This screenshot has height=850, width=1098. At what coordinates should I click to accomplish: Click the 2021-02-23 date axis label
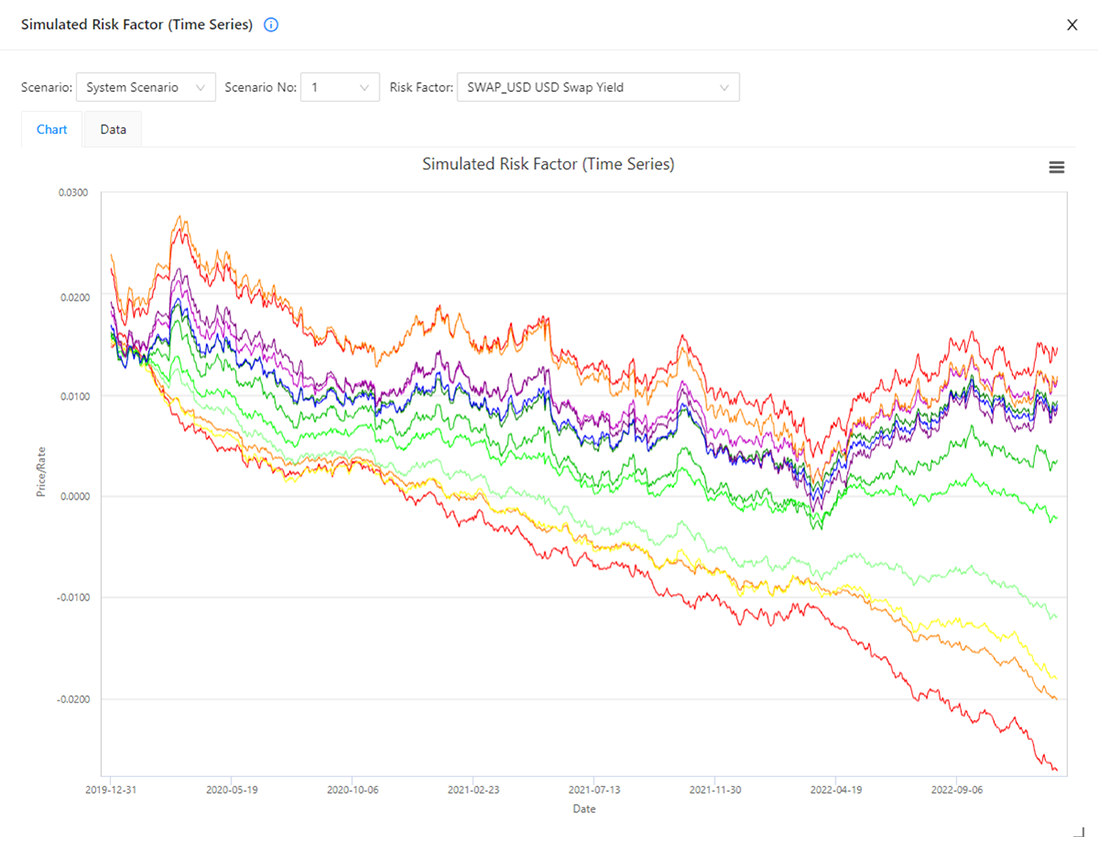pos(473,789)
